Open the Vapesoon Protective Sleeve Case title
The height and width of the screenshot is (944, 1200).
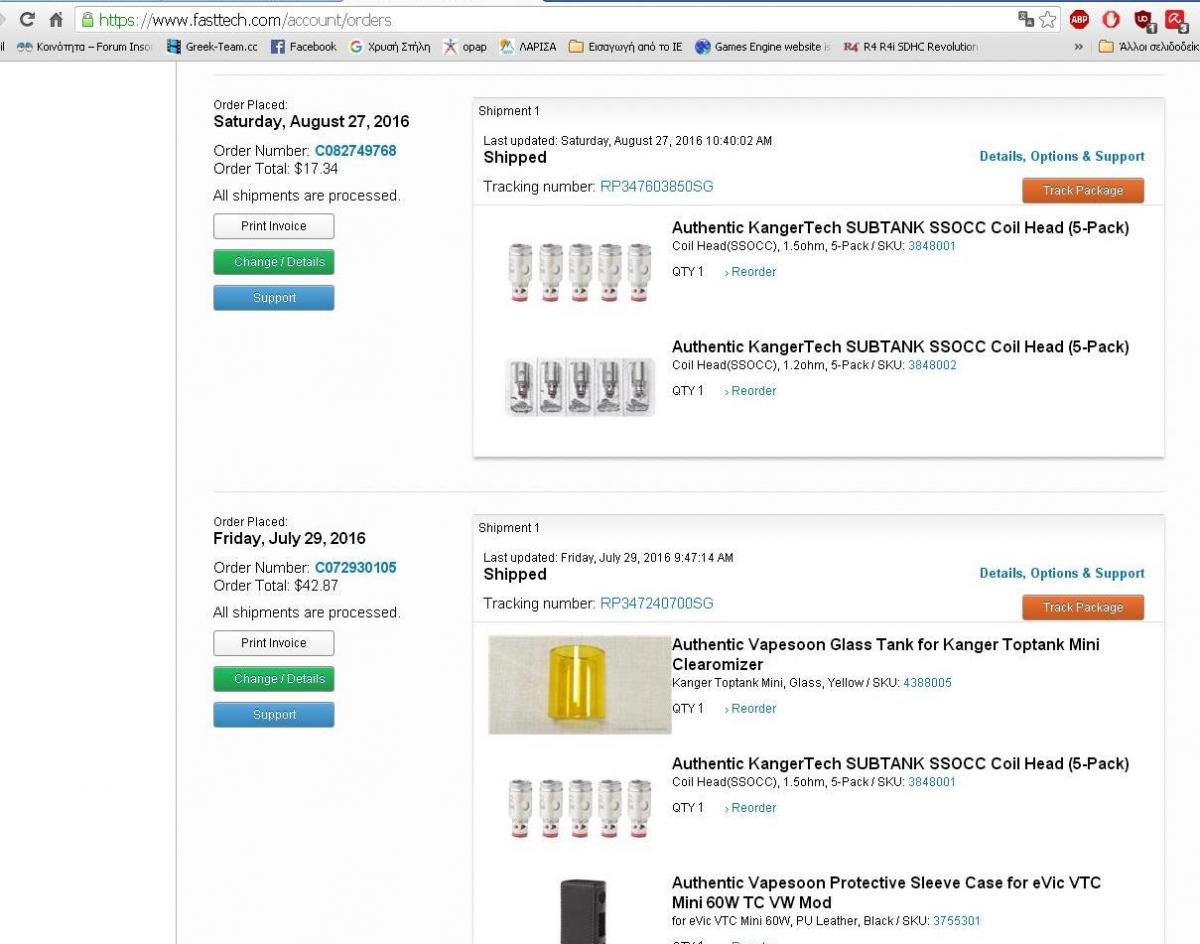tap(886, 893)
